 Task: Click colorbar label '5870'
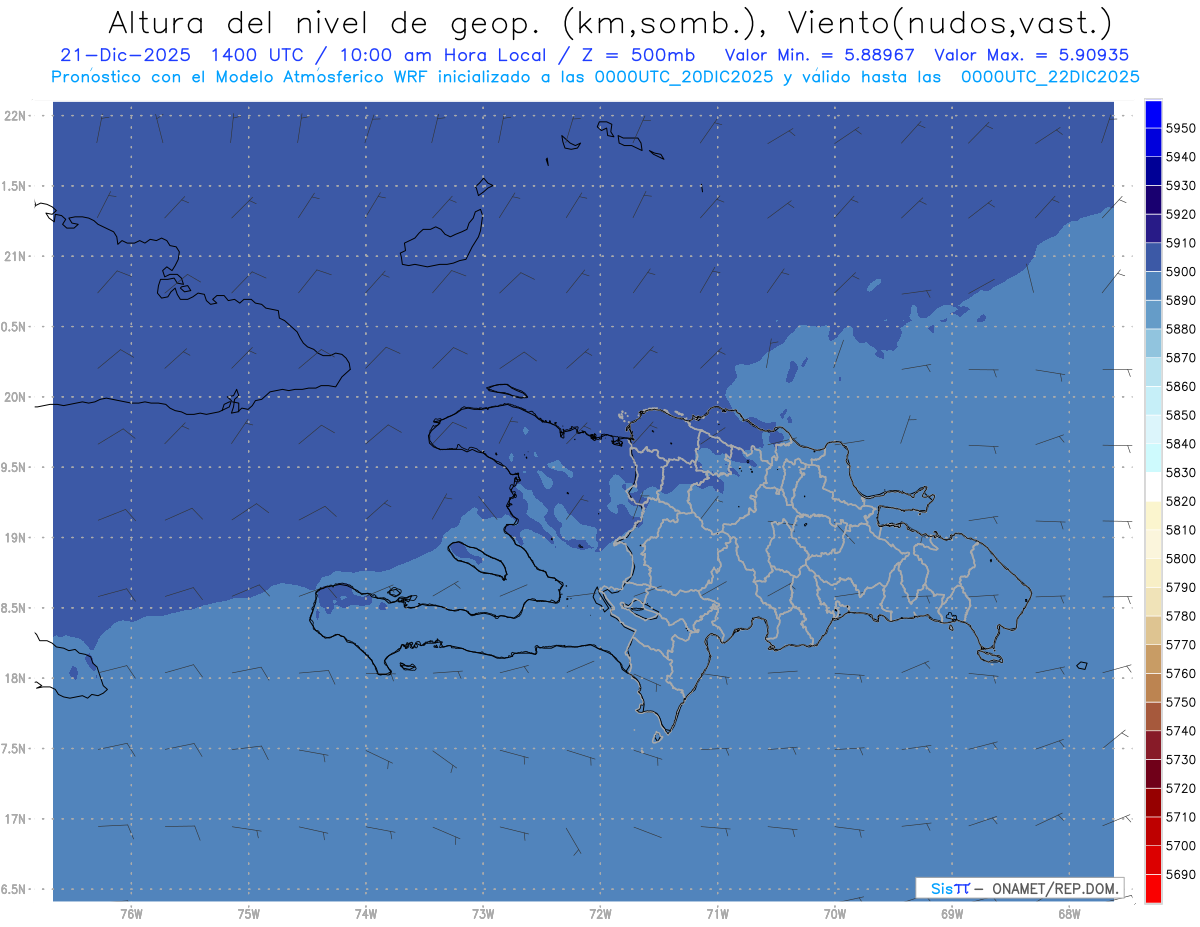click(1181, 358)
